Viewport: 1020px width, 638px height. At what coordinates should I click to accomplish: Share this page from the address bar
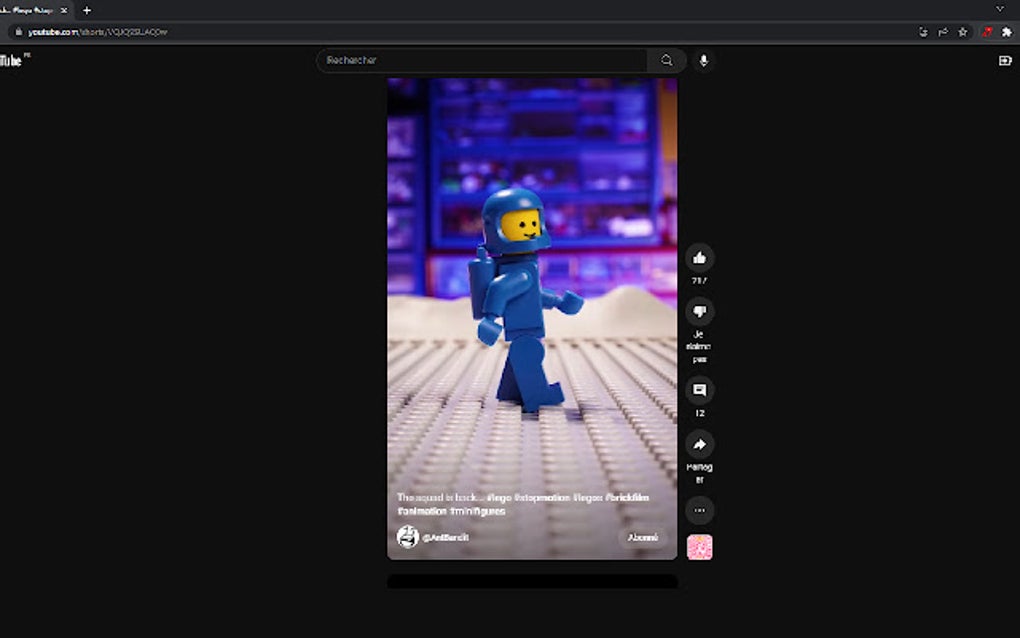[943, 32]
